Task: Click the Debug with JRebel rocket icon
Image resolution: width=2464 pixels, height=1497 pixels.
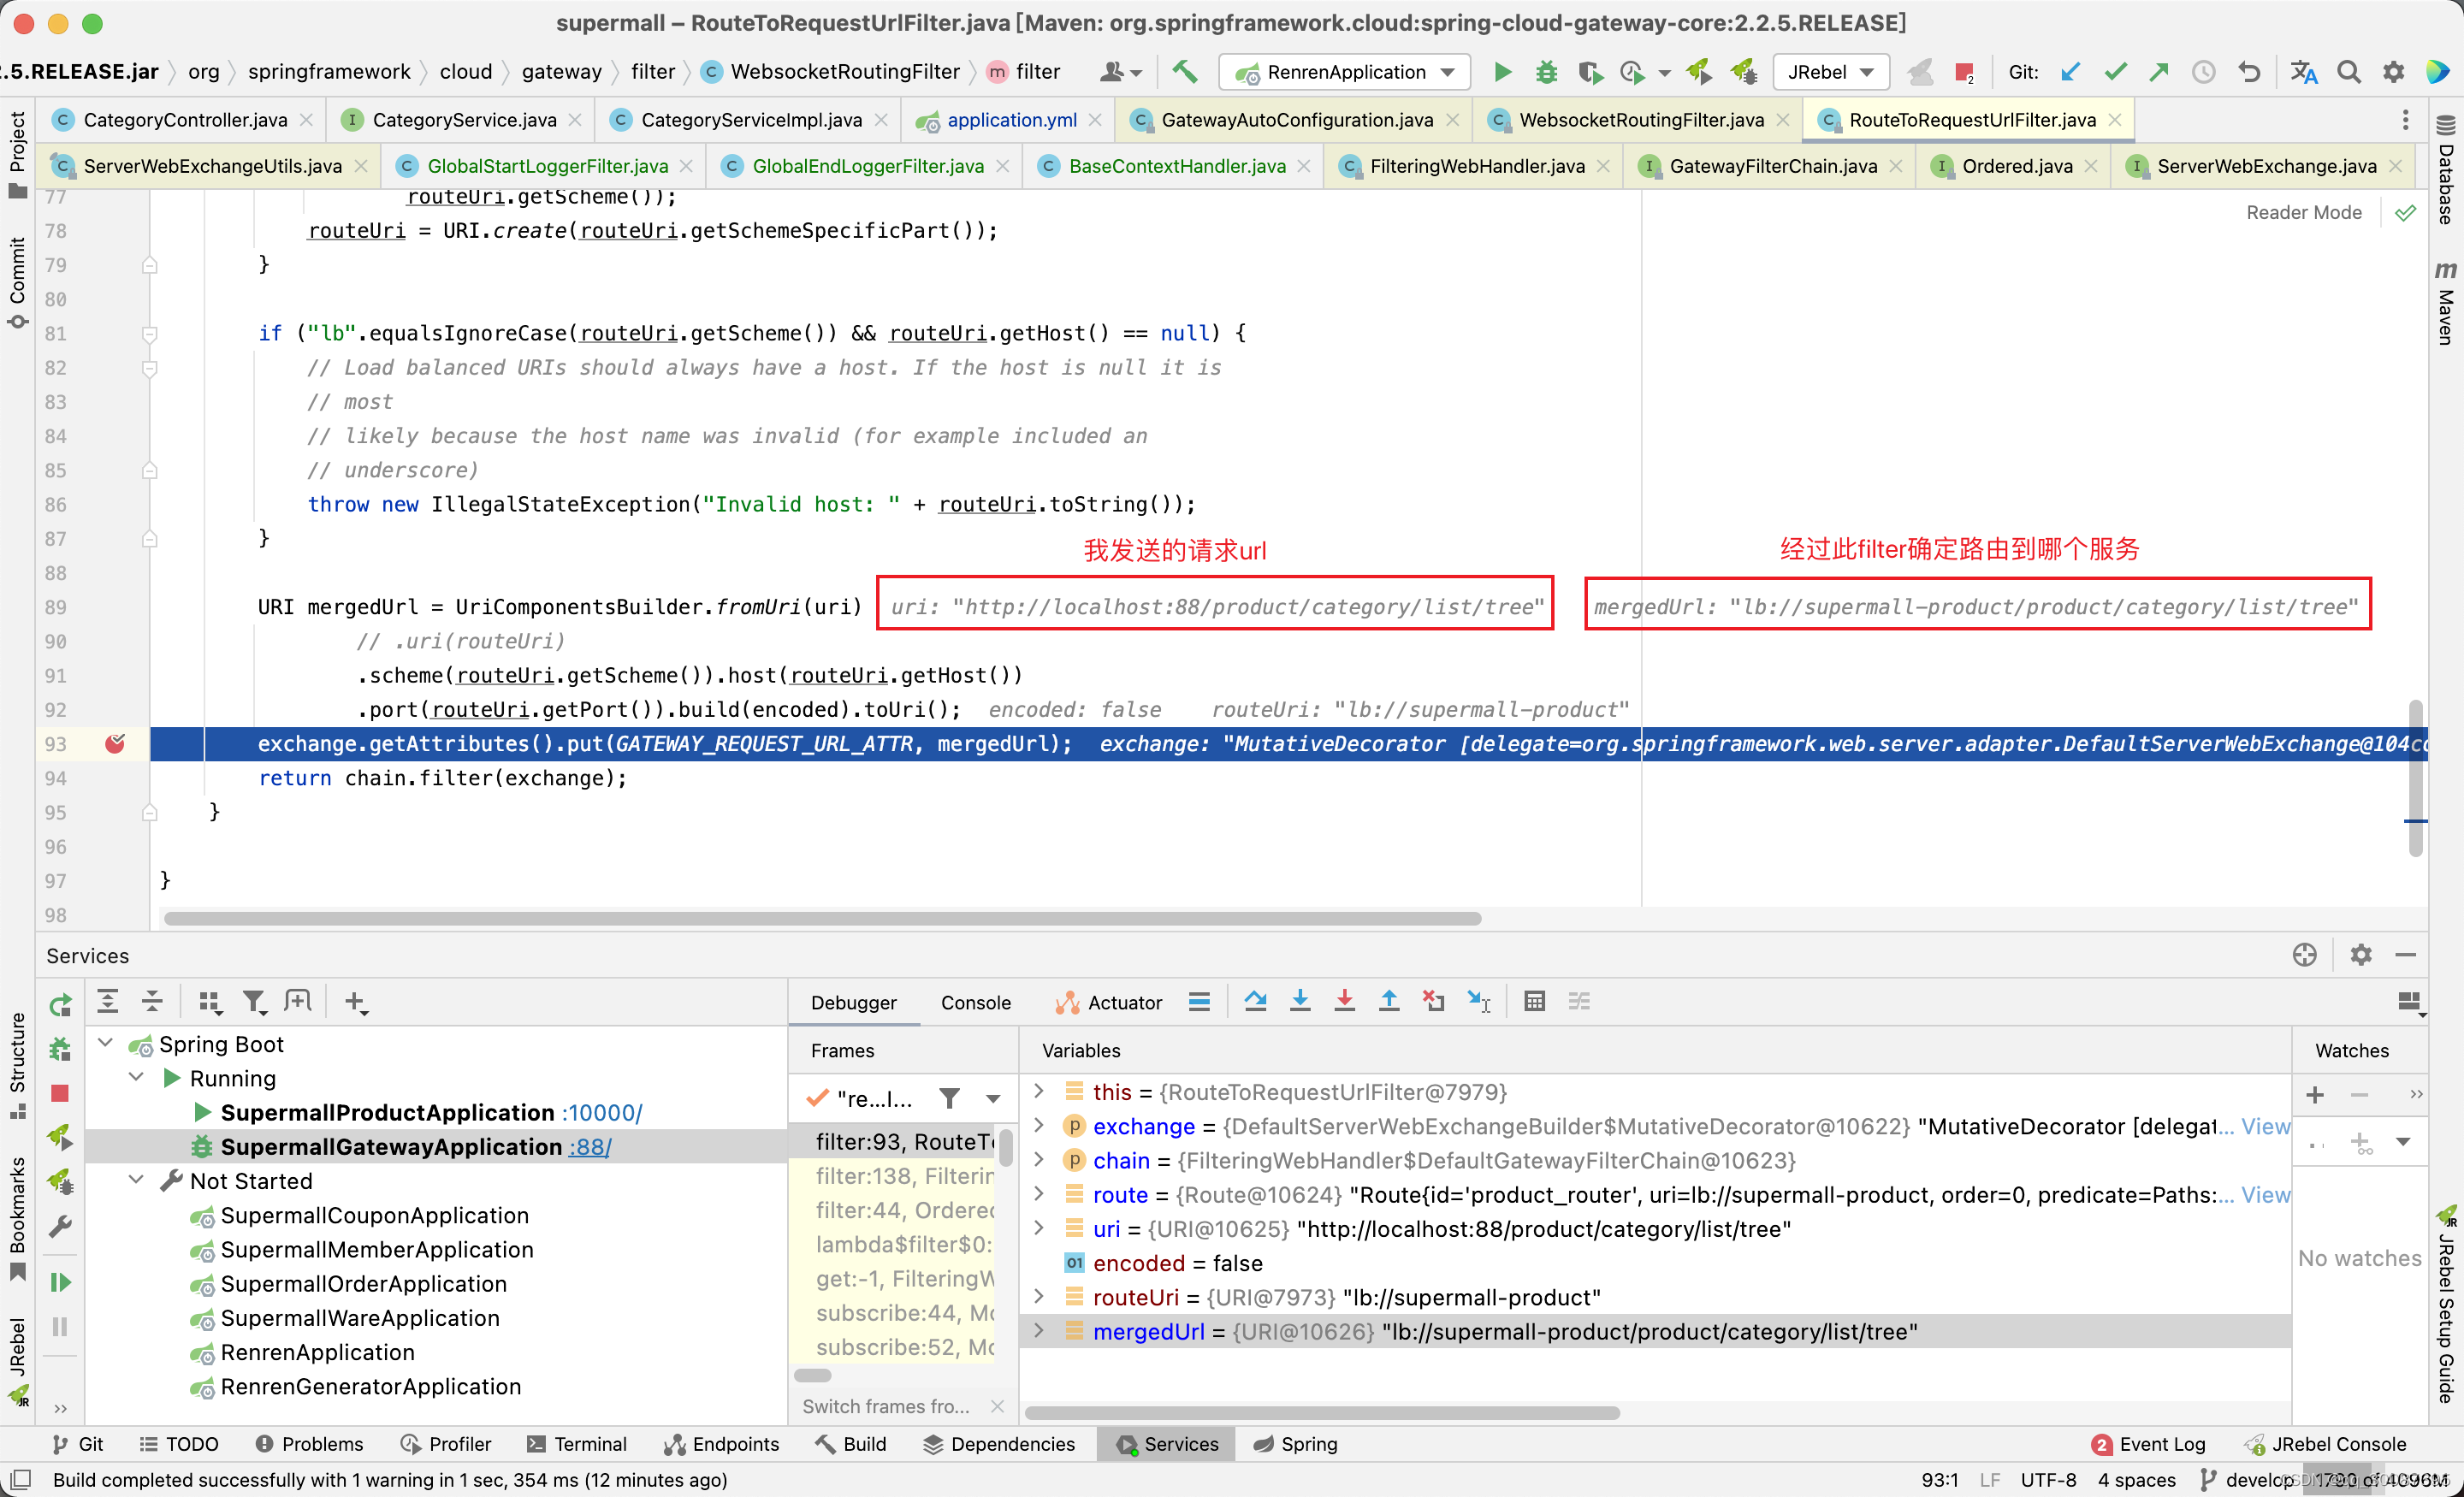Action: click(x=1744, y=72)
